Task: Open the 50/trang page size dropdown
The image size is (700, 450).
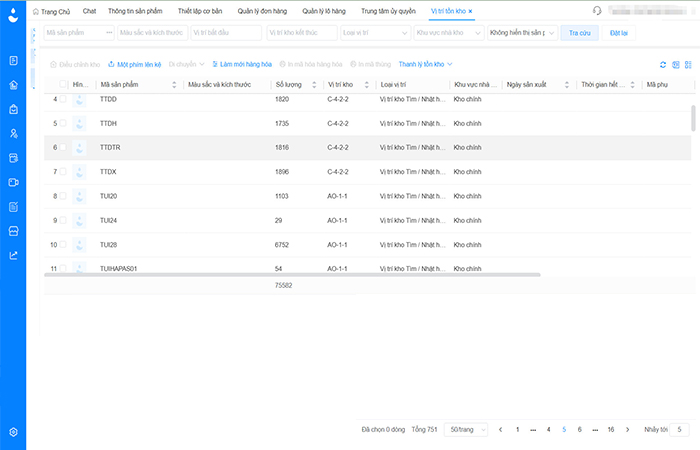Action: tap(465, 429)
